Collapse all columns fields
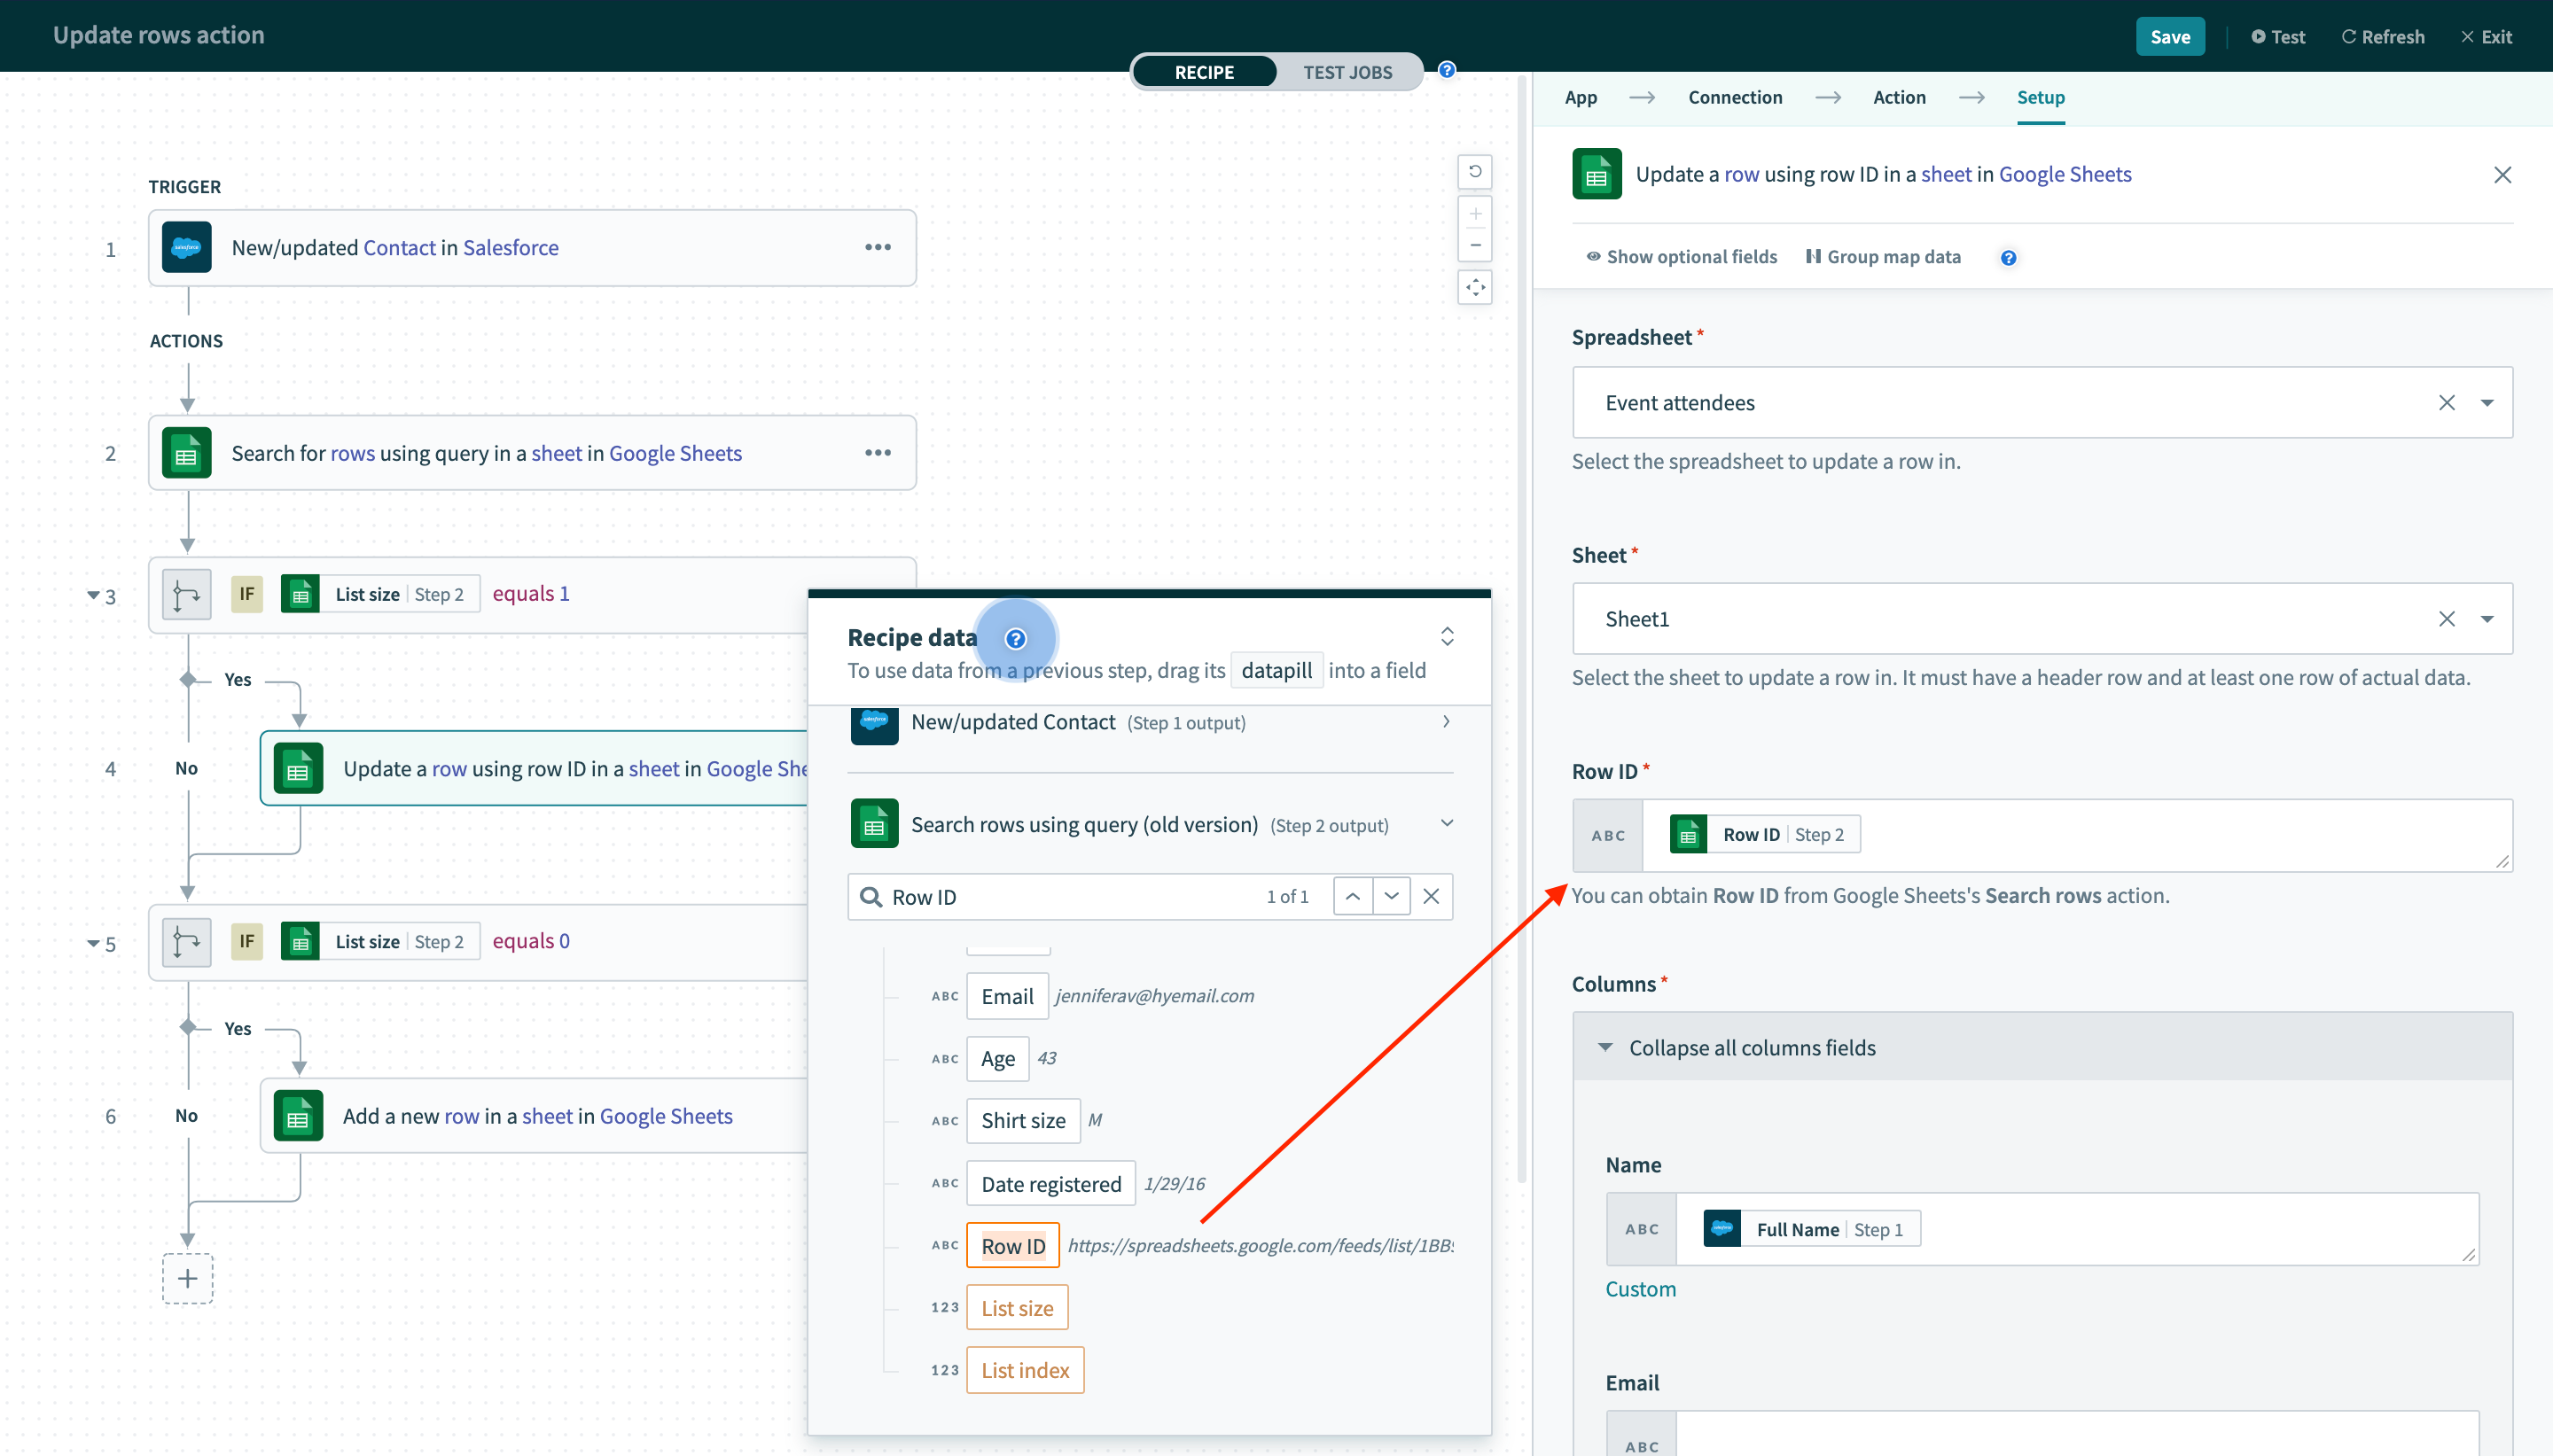Screen dimensions: 2553x1456 coord(1751,1047)
